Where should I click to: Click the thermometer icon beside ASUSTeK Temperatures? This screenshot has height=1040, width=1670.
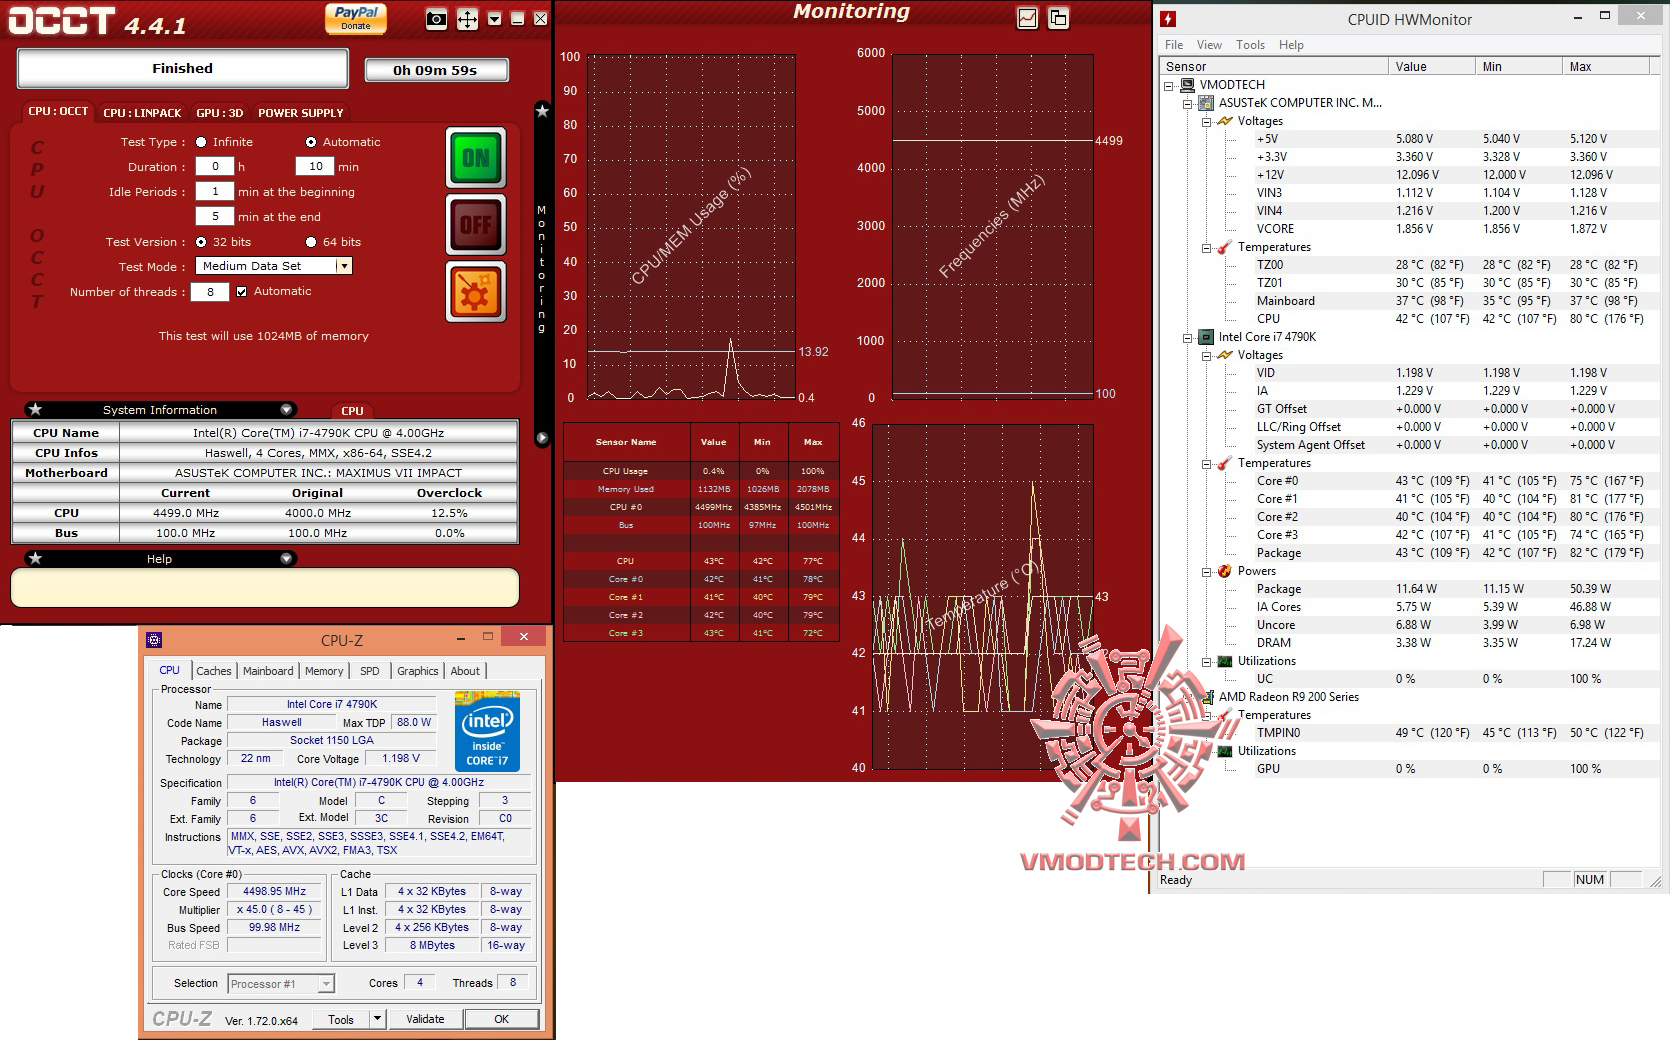1225,247
